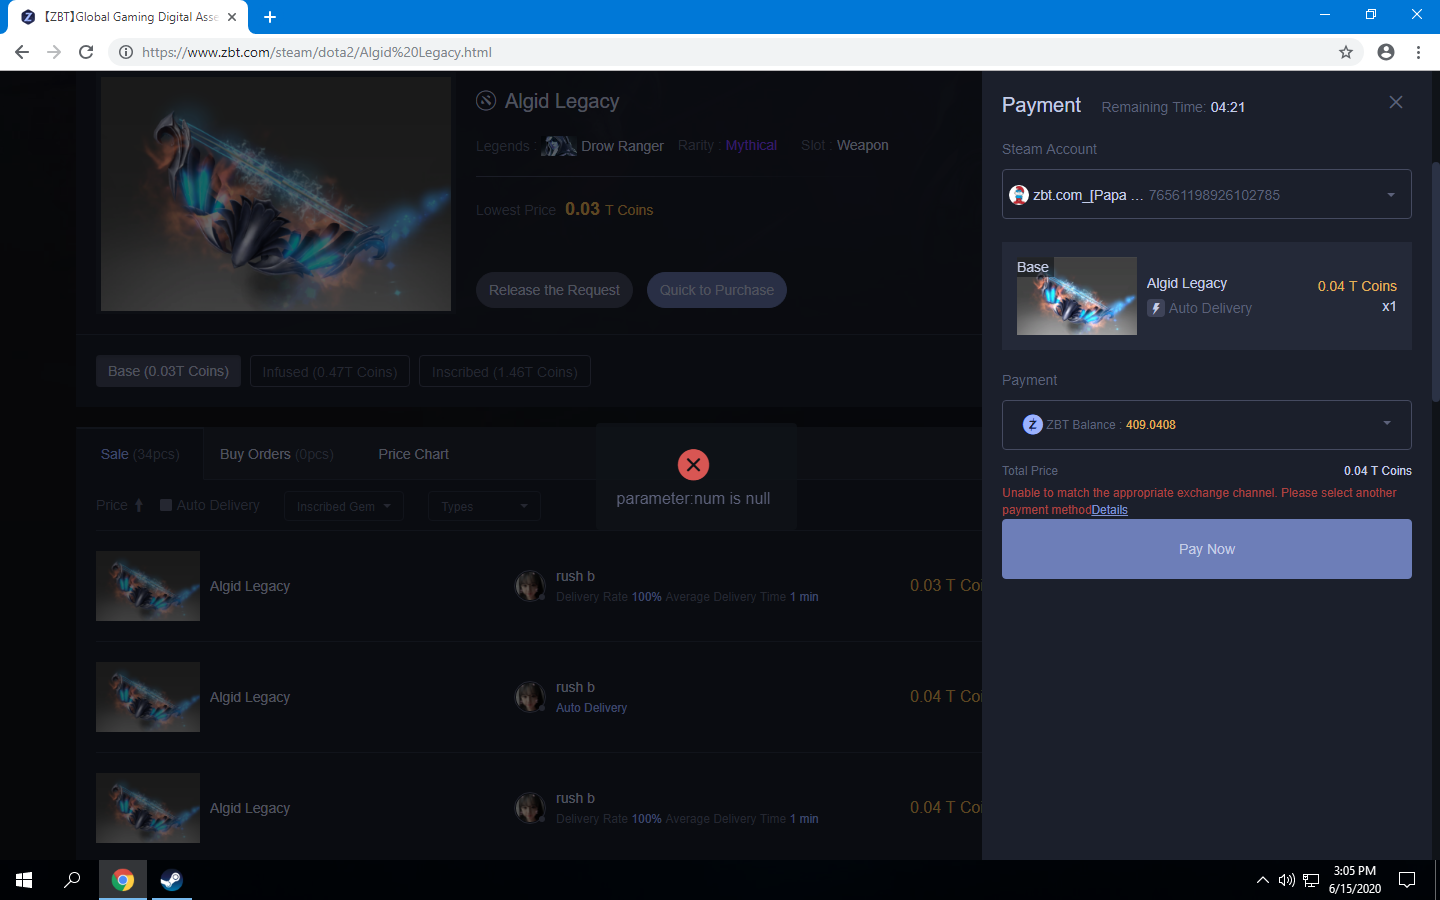Click the Drow Ranger hero icon
Image resolution: width=1440 pixels, height=900 pixels.
pyautogui.click(x=558, y=146)
